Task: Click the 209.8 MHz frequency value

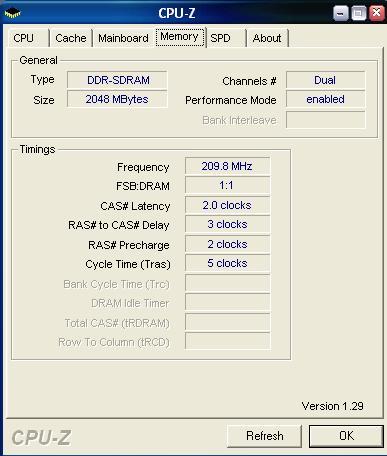Action: pos(227,166)
